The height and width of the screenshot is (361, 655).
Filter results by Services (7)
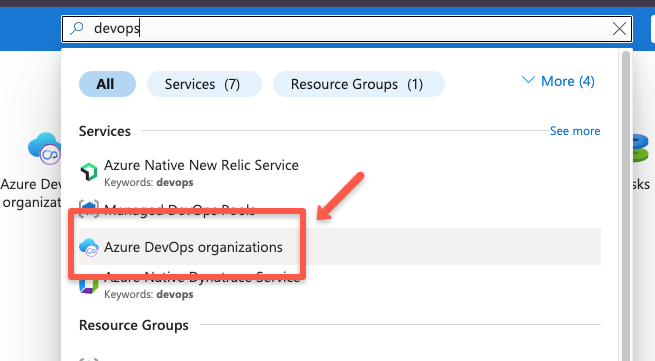[204, 84]
